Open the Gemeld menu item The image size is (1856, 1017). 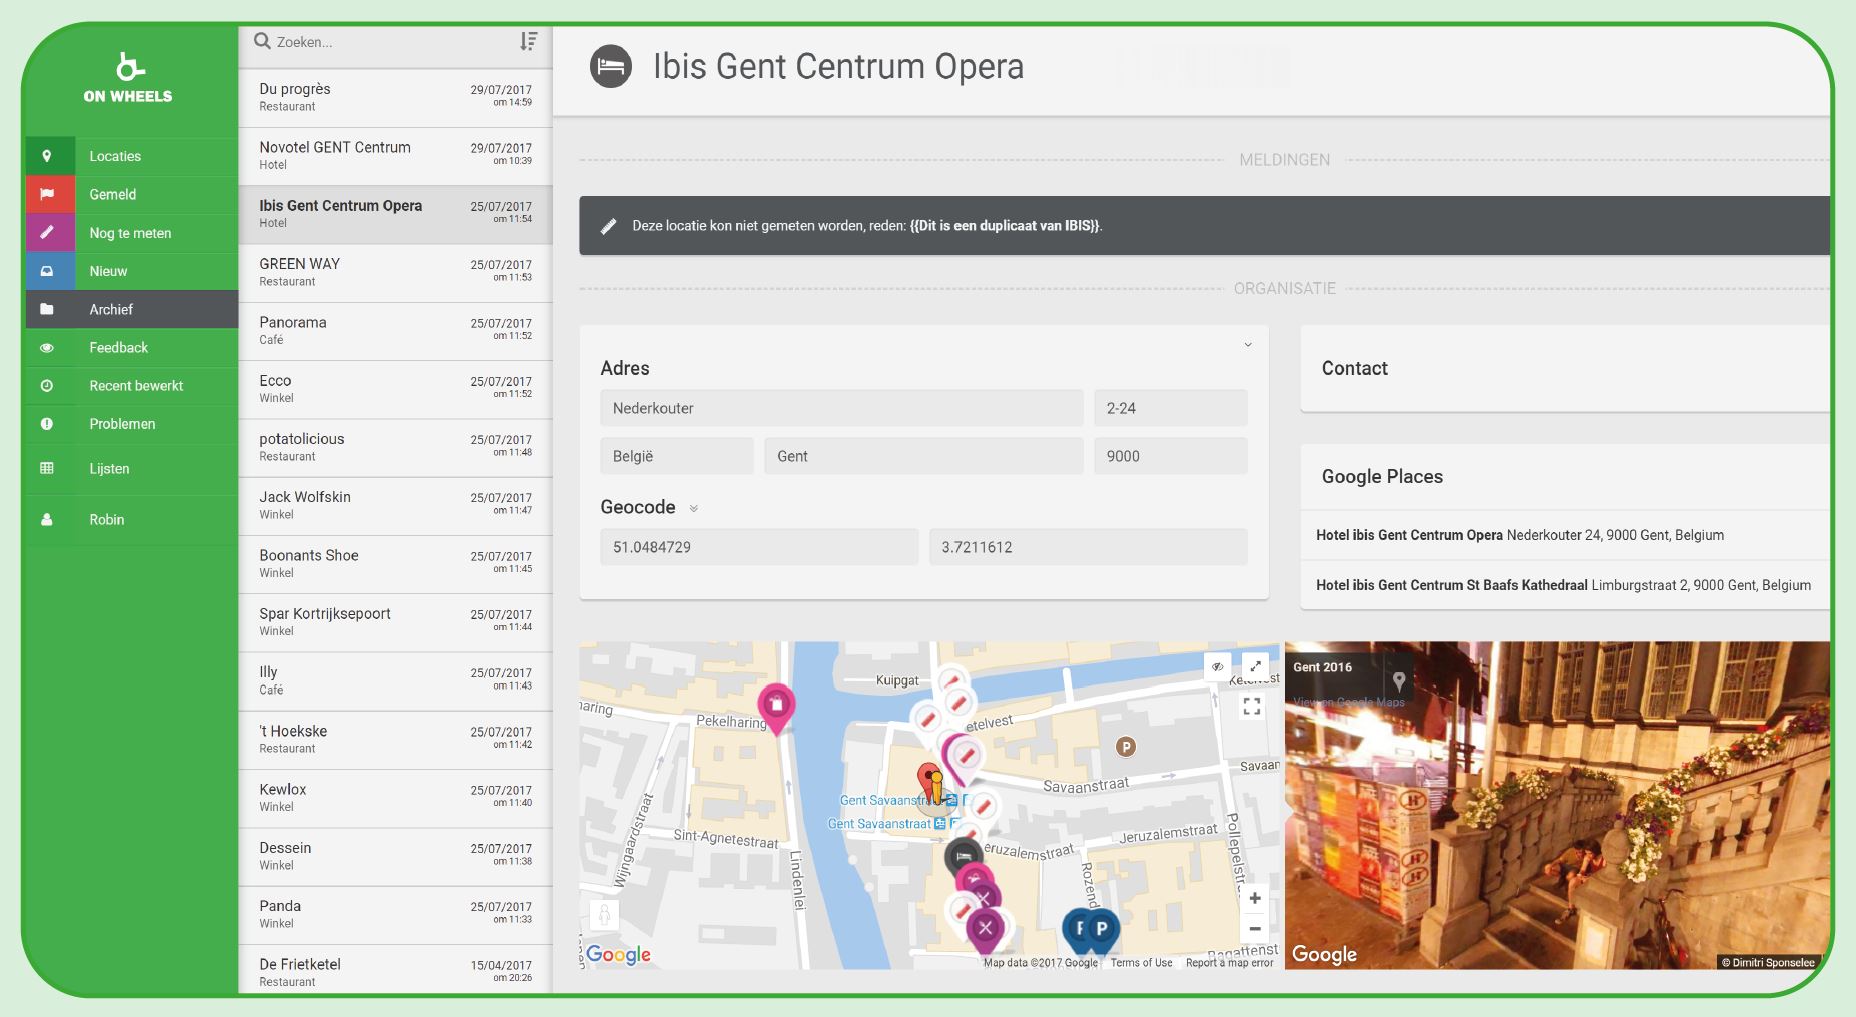coord(132,194)
